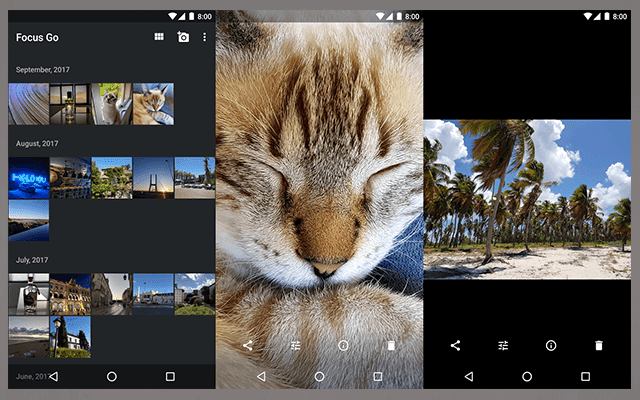The width and height of the screenshot is (640, 400).
Task: Share the cat photo
Action: tap(248, 345)
